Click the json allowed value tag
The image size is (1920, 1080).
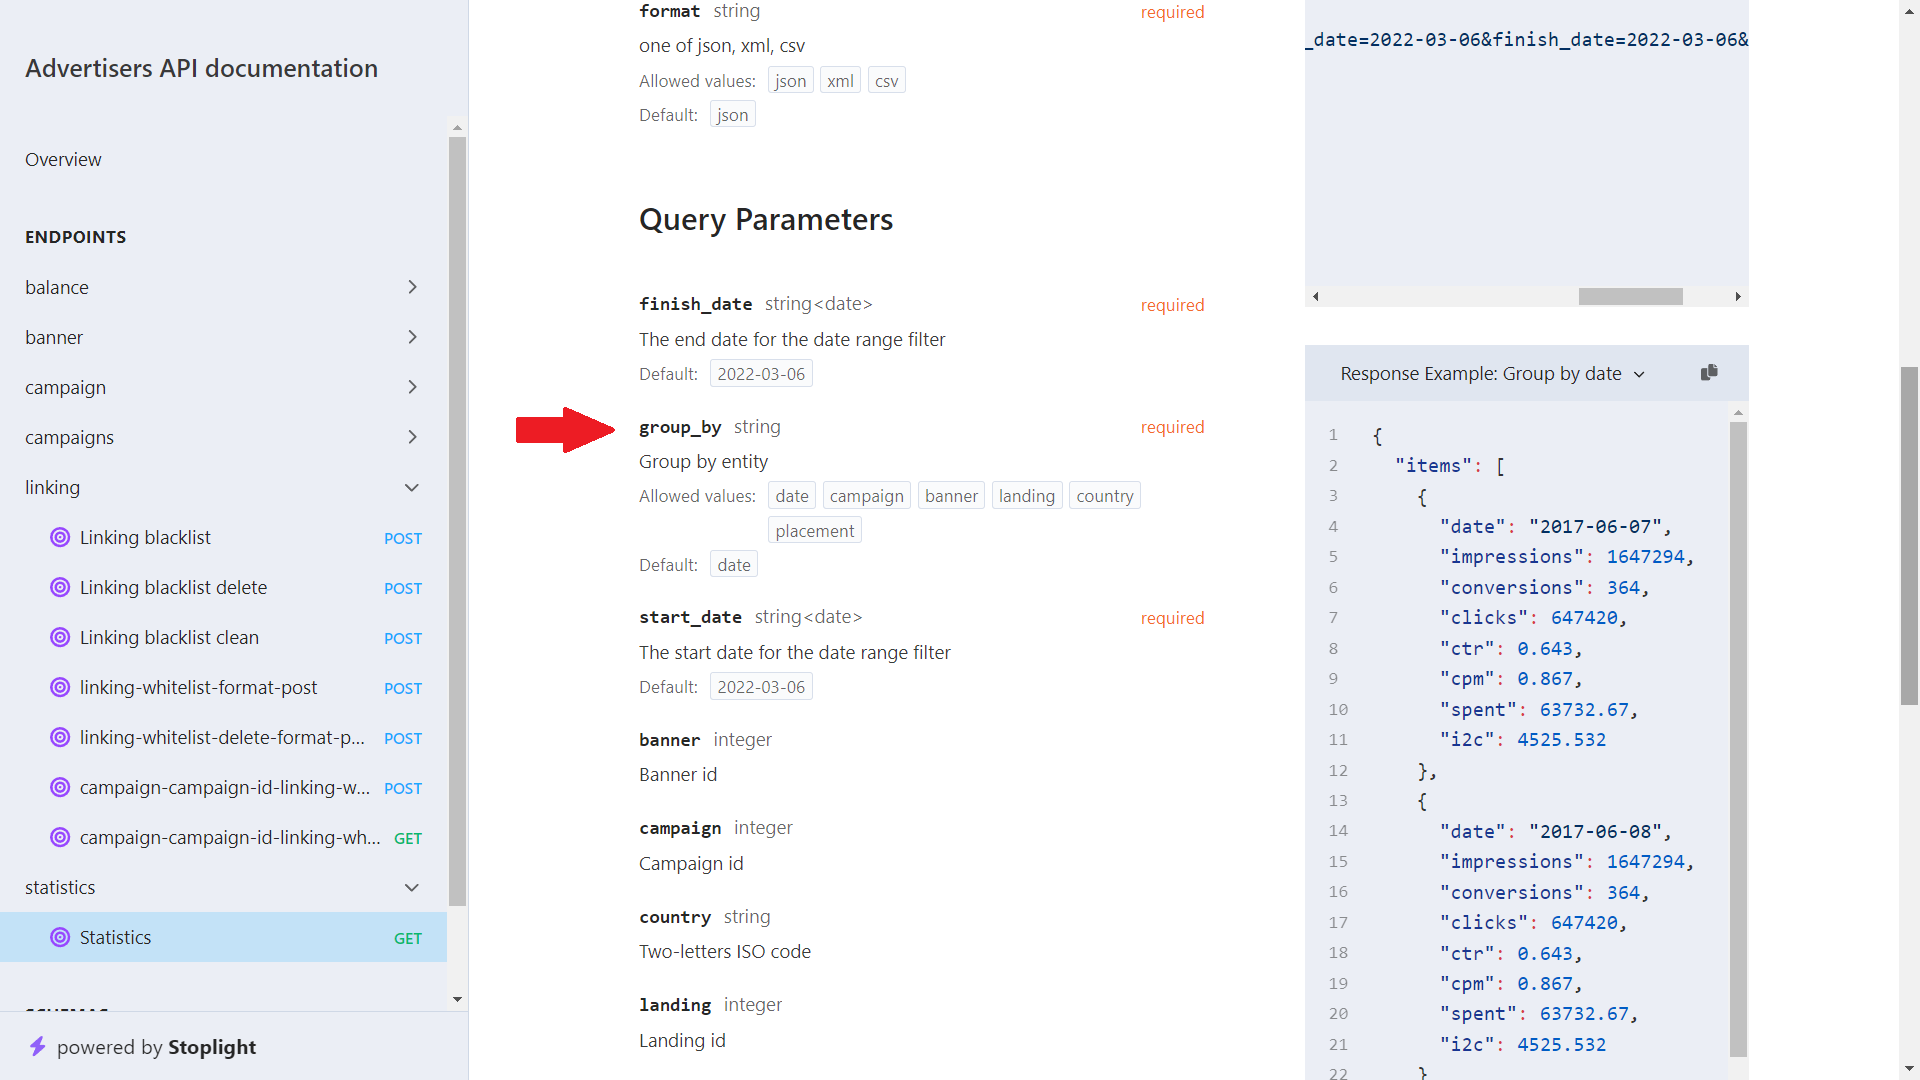tap(790, 80)
